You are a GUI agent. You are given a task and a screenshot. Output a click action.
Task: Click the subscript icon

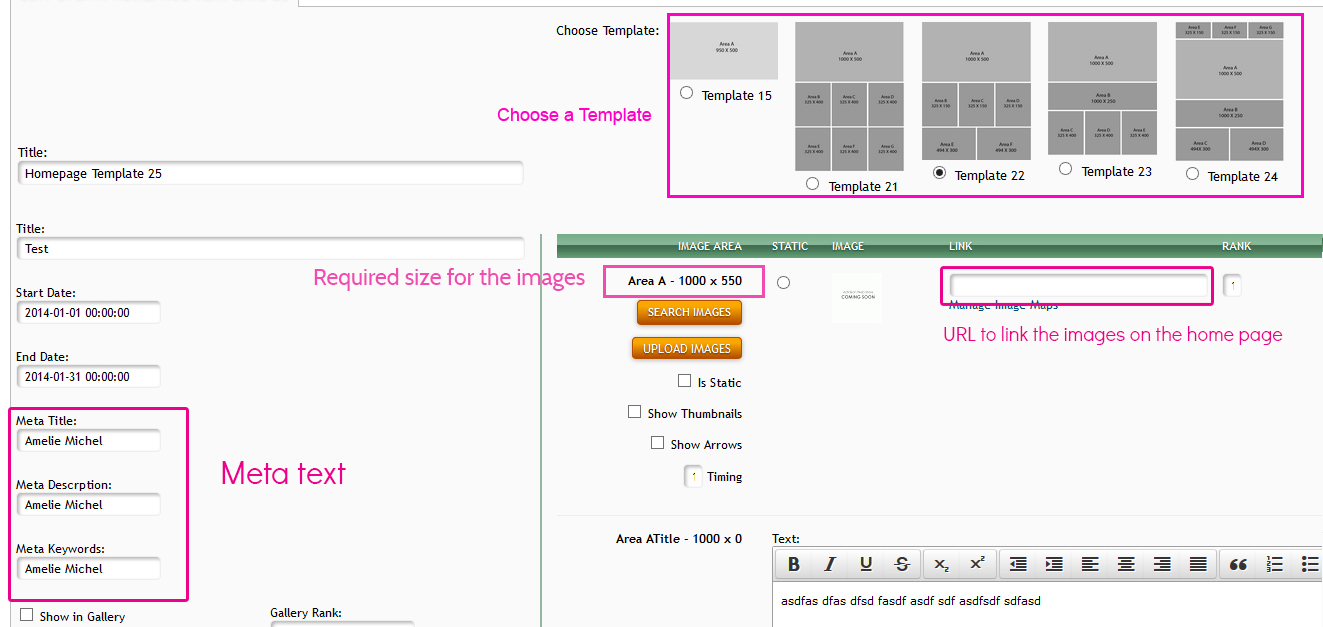point(941,564)
